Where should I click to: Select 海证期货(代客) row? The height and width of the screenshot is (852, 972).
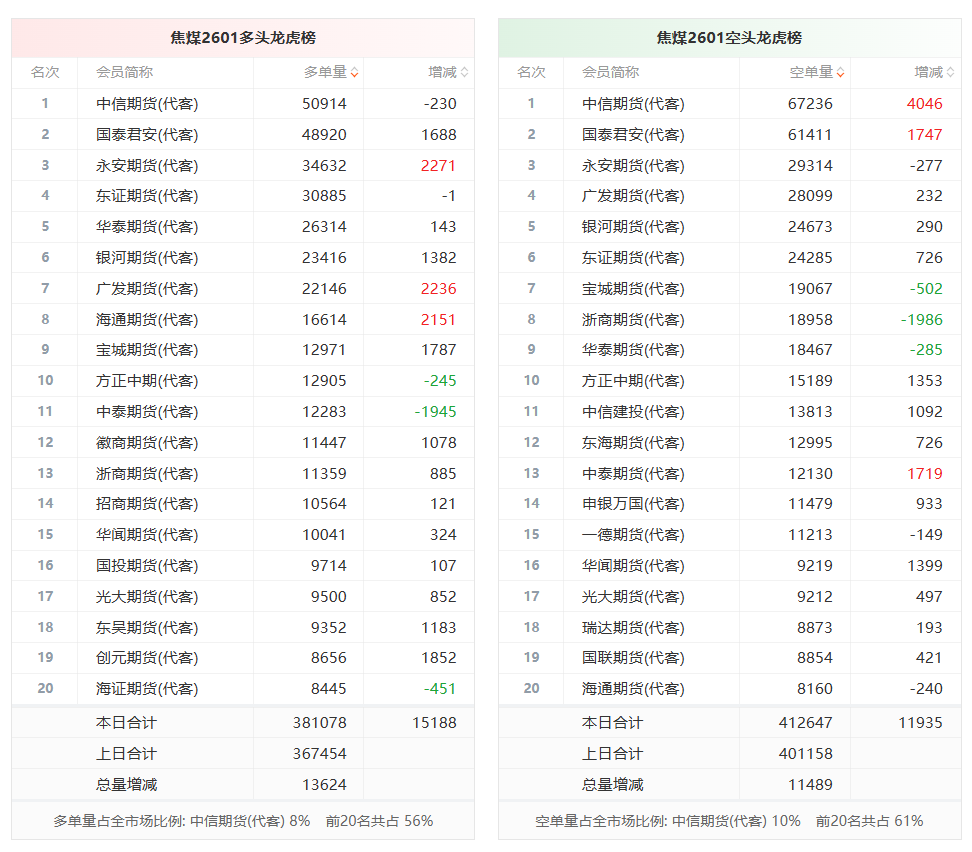(243, 689)
